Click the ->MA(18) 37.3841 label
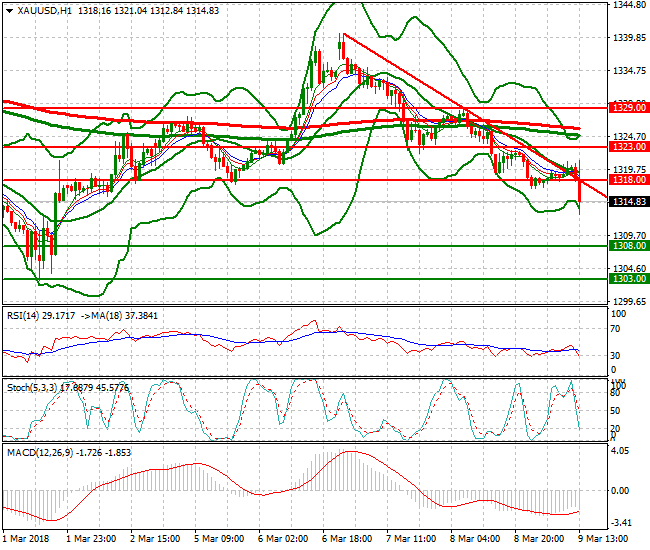Screen dimensions: 650x550 tap(119, 316)
